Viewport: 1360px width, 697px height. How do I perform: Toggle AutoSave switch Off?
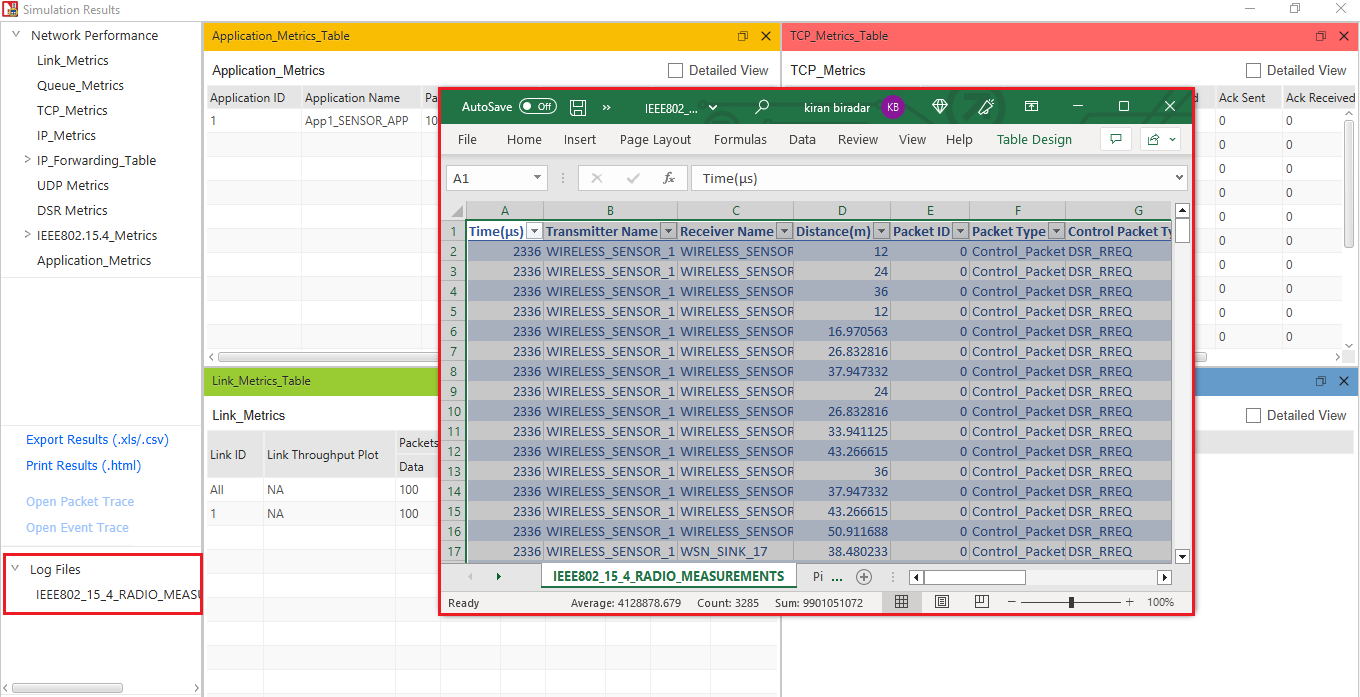coord(538,107)
